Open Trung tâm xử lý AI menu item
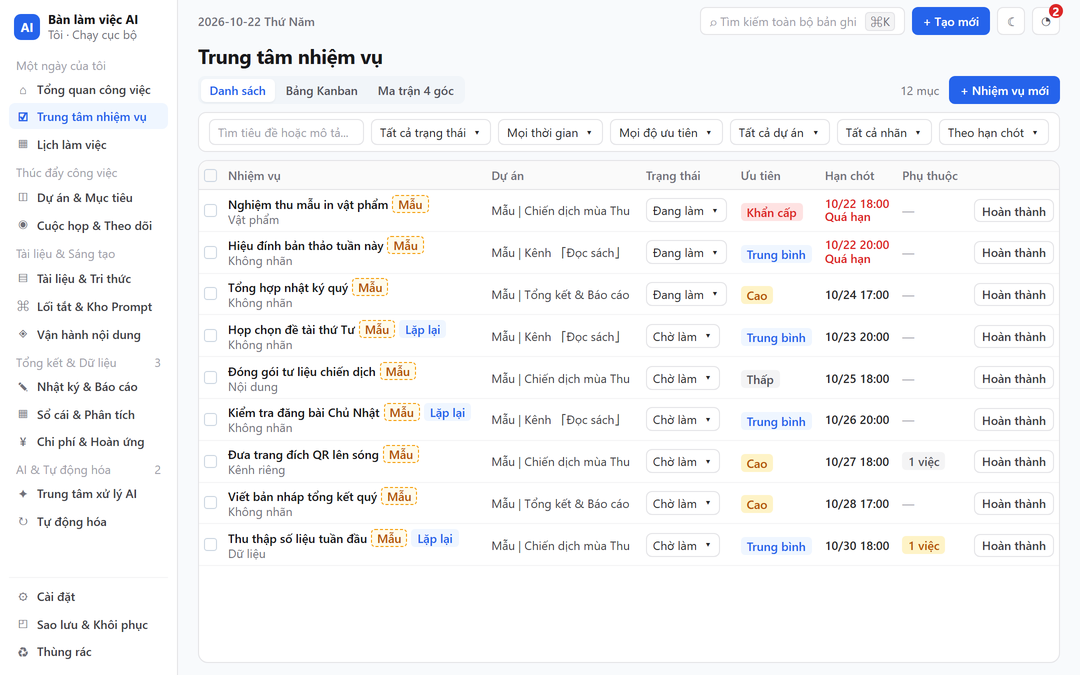 tap(88, 494)
